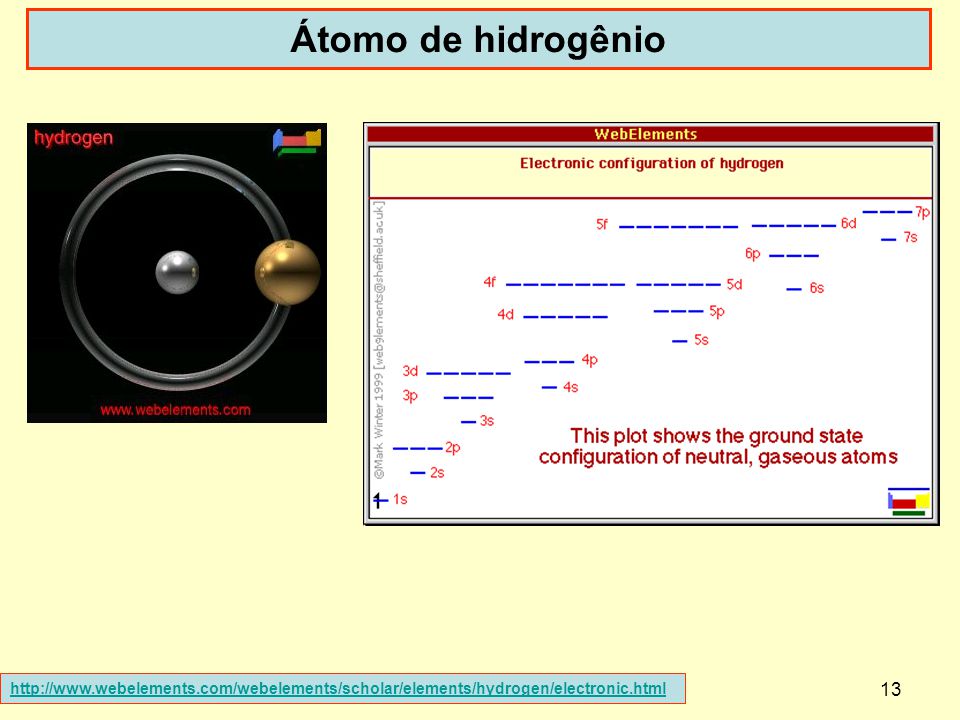The height and width of the screenshot is (720, 960).
Task: Click the '6p' orbital label
Action: pos(752,253)
